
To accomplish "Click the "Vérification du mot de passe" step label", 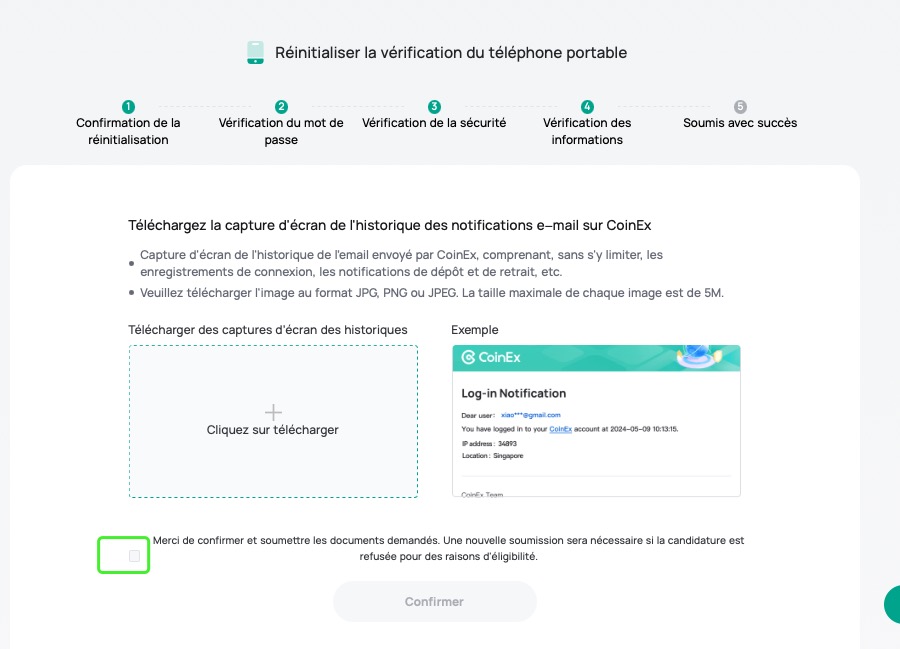I will (x=281, y=131).
